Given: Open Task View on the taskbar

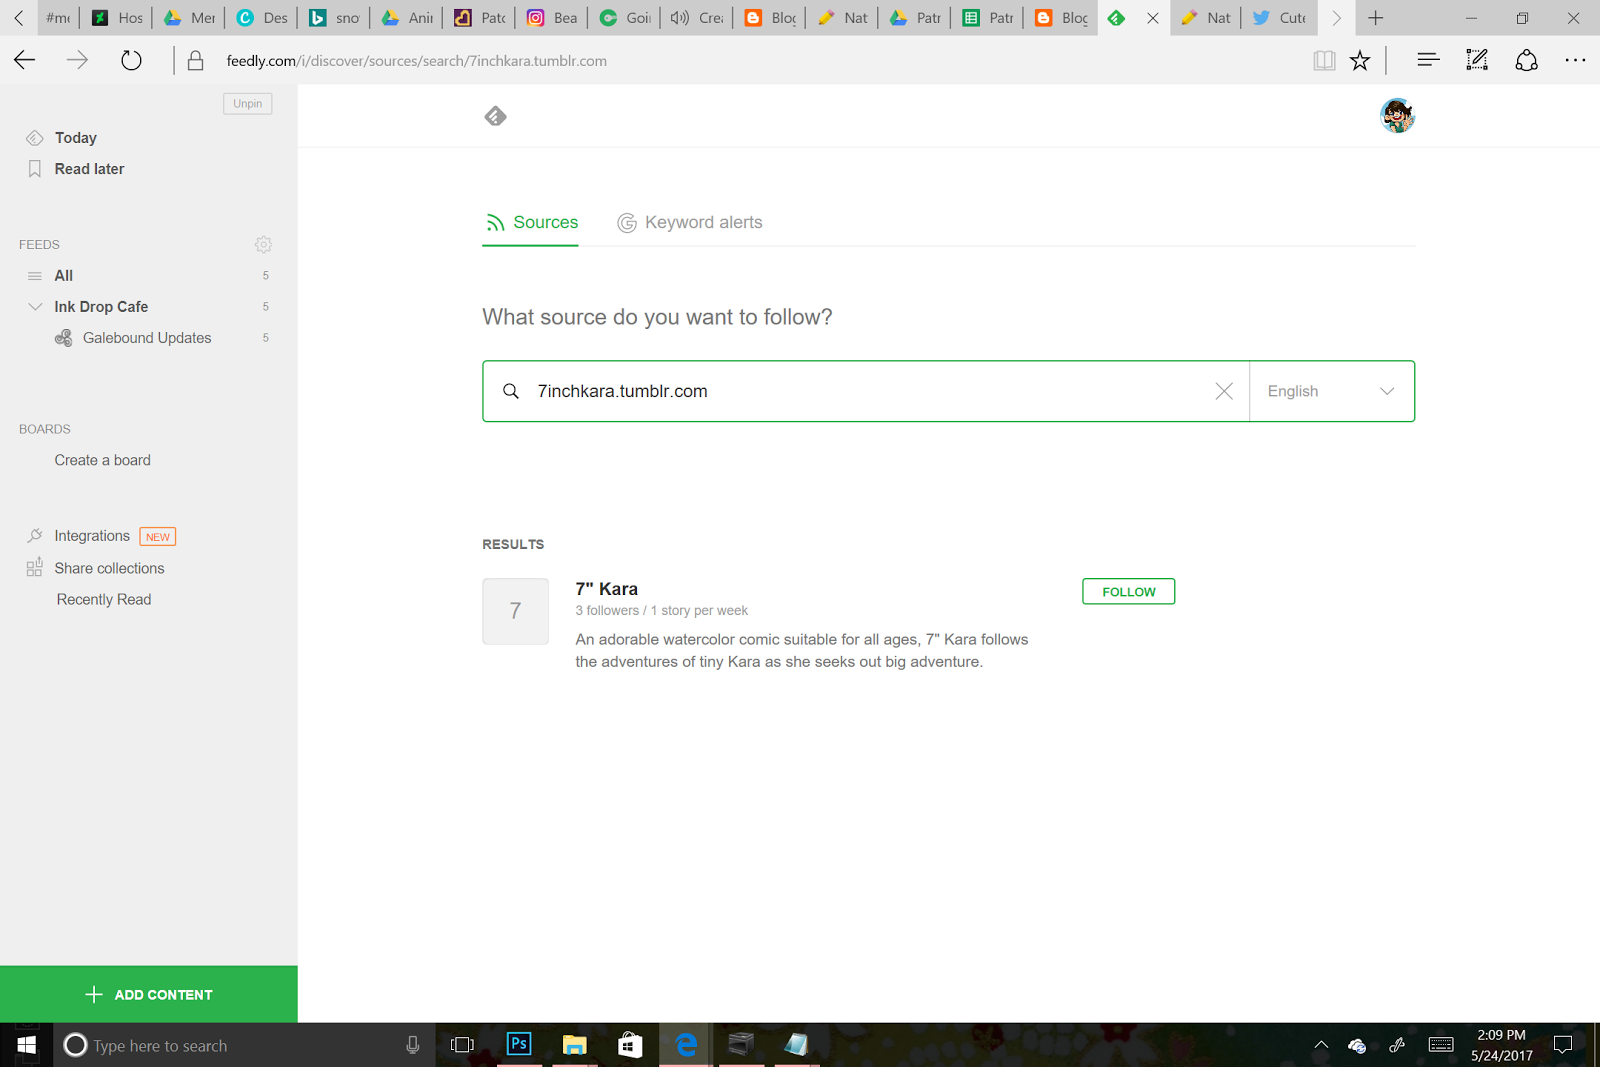Looking at the screenshot, I should tap(462, 1045).
